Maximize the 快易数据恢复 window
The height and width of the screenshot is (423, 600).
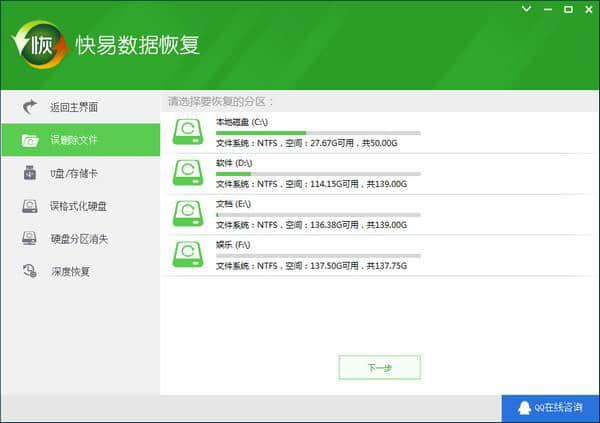pyautogui.click(x=569, y=9)
